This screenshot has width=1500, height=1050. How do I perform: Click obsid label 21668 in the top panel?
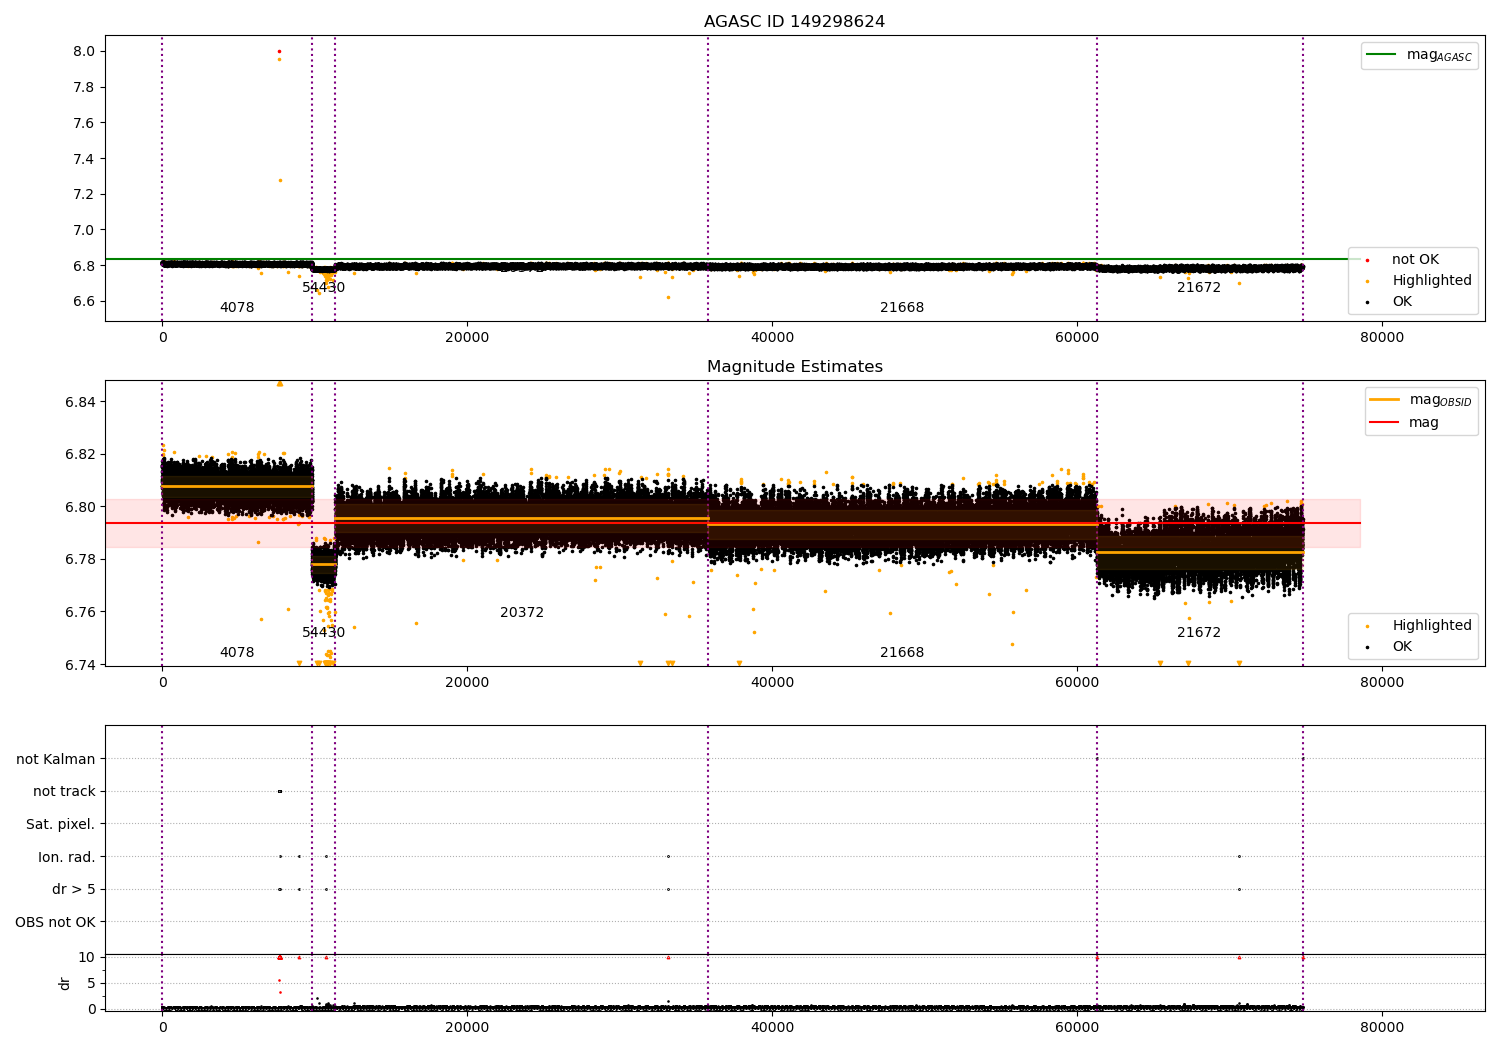click(x=902, y=308)
